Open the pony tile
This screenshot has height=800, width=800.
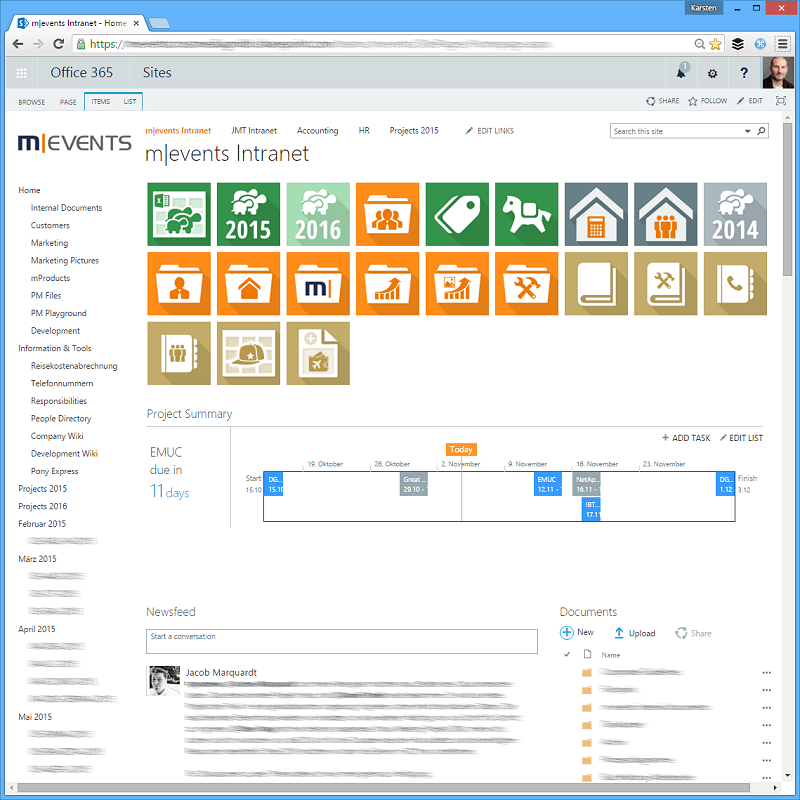click(527, 214)
